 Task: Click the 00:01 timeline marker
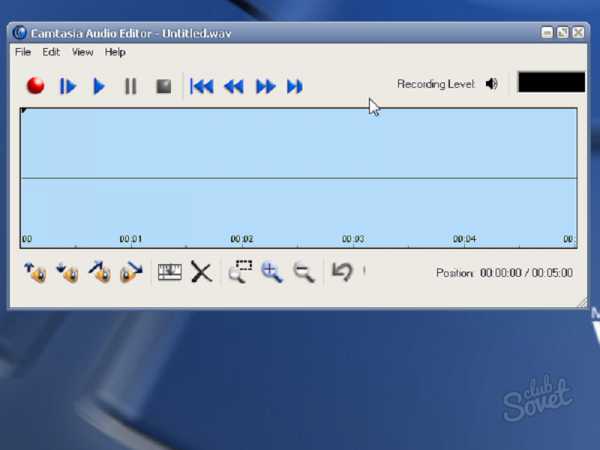point(131,239)
